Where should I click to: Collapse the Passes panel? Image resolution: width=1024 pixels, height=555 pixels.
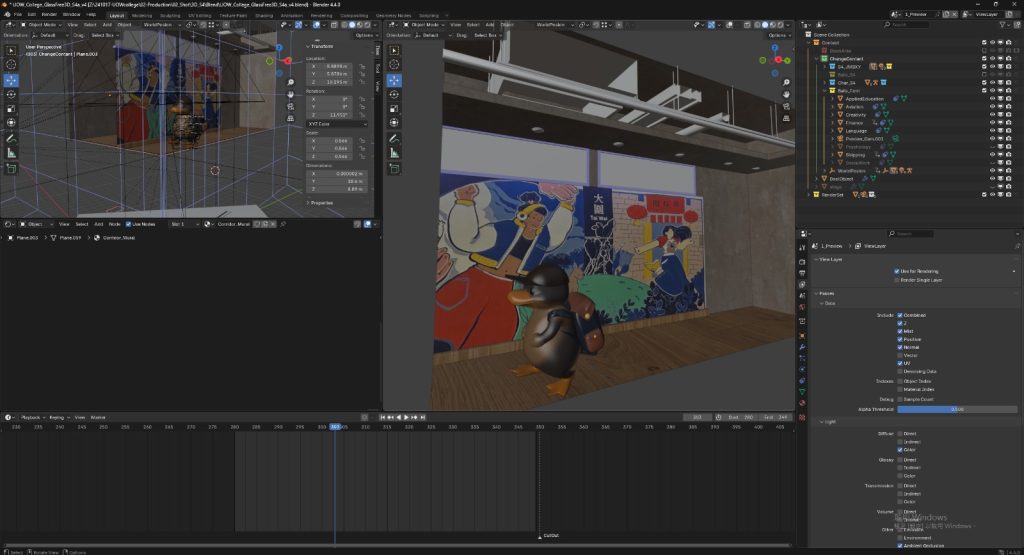click(827, 293)
